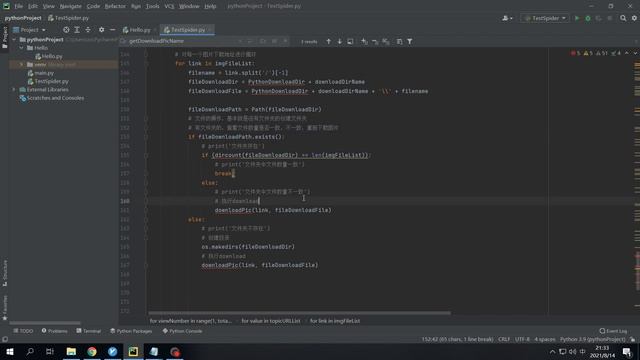Open the VCS menu
This screenshot has width=640, height=360.
coord(169,6)
